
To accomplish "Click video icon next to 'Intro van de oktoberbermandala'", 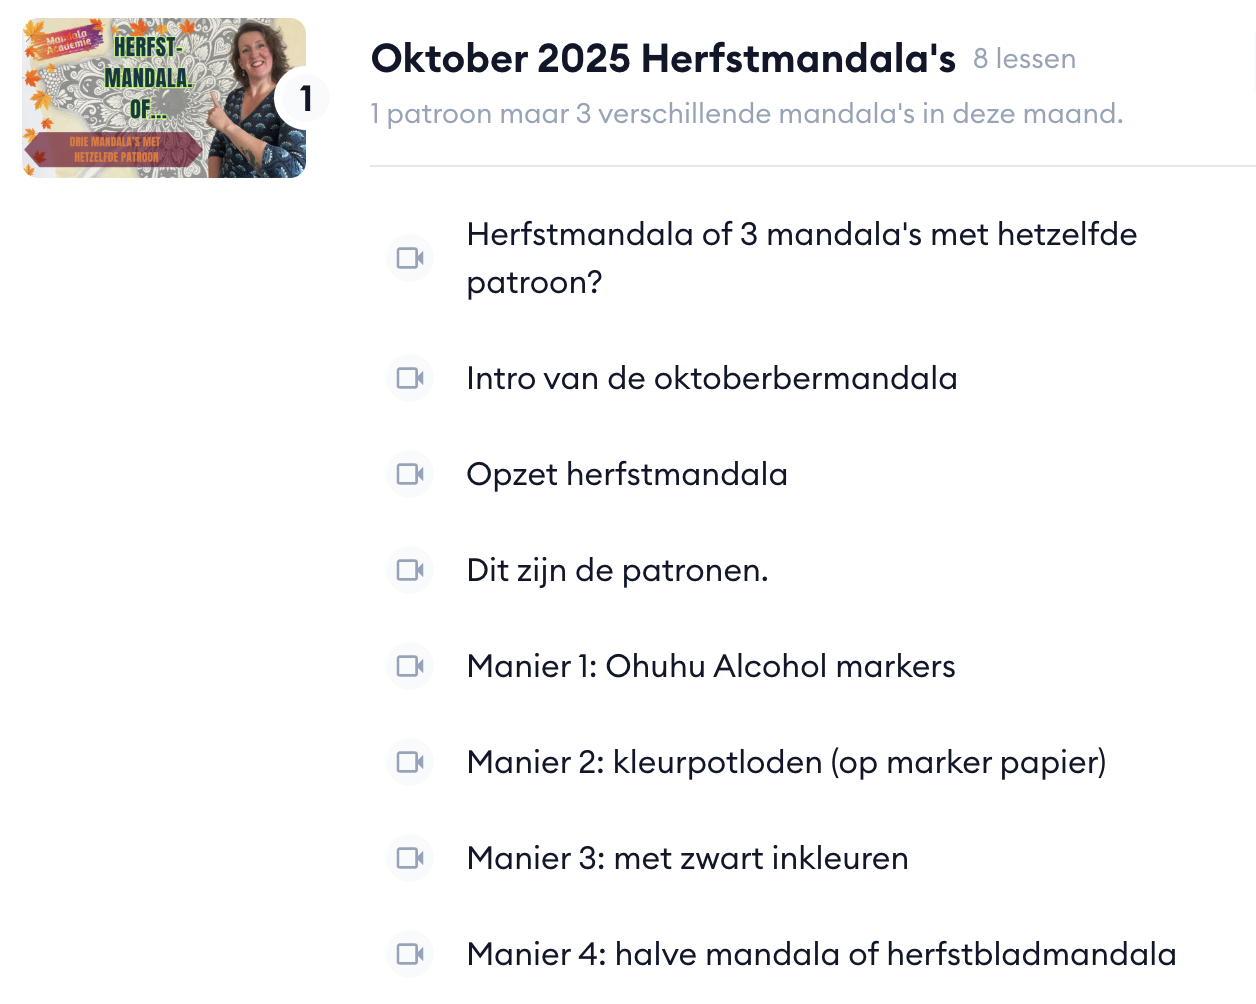I will tap(410, 378).
